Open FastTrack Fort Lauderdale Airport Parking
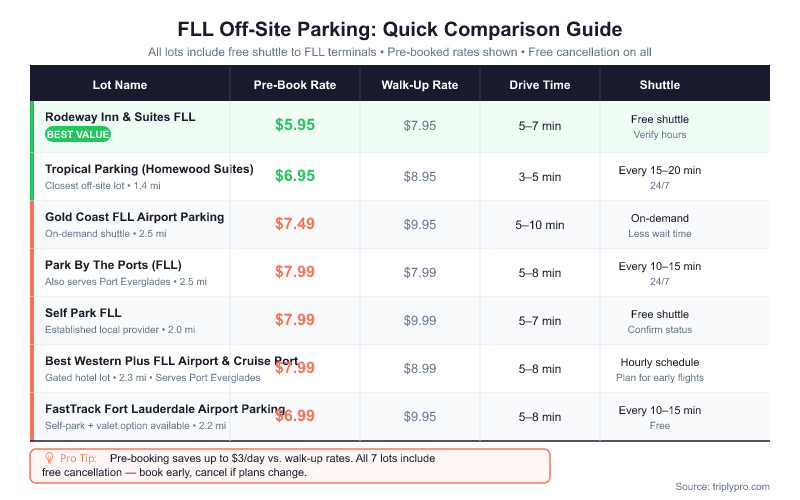 pyautogui.click(x=165, y=409)
